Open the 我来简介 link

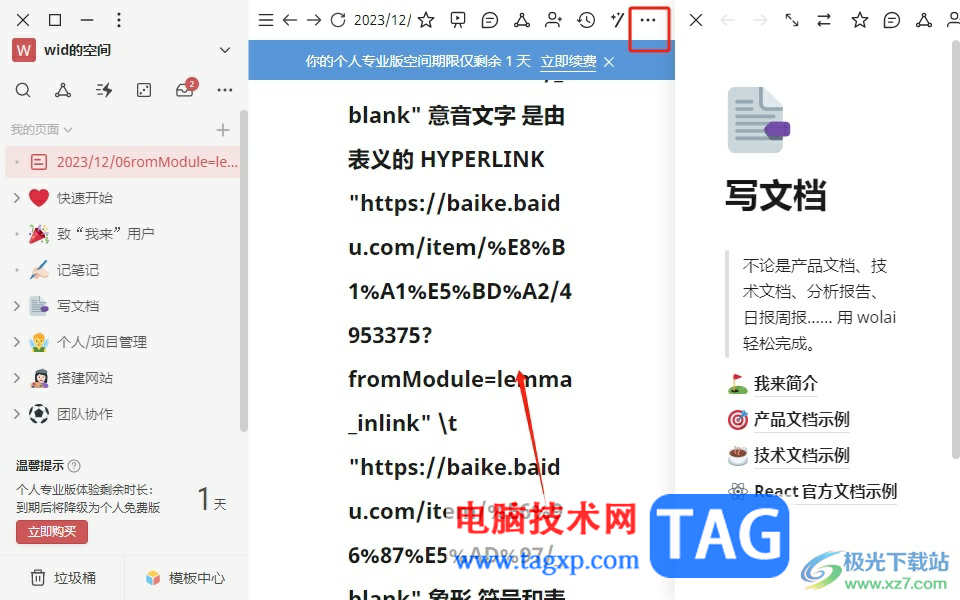tap(786, 383)
